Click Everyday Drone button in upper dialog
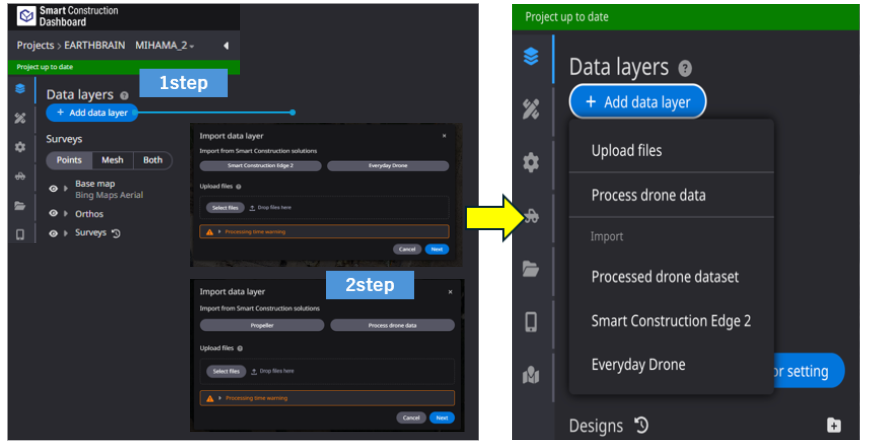The image size is (869, 442). click(388, 166)
